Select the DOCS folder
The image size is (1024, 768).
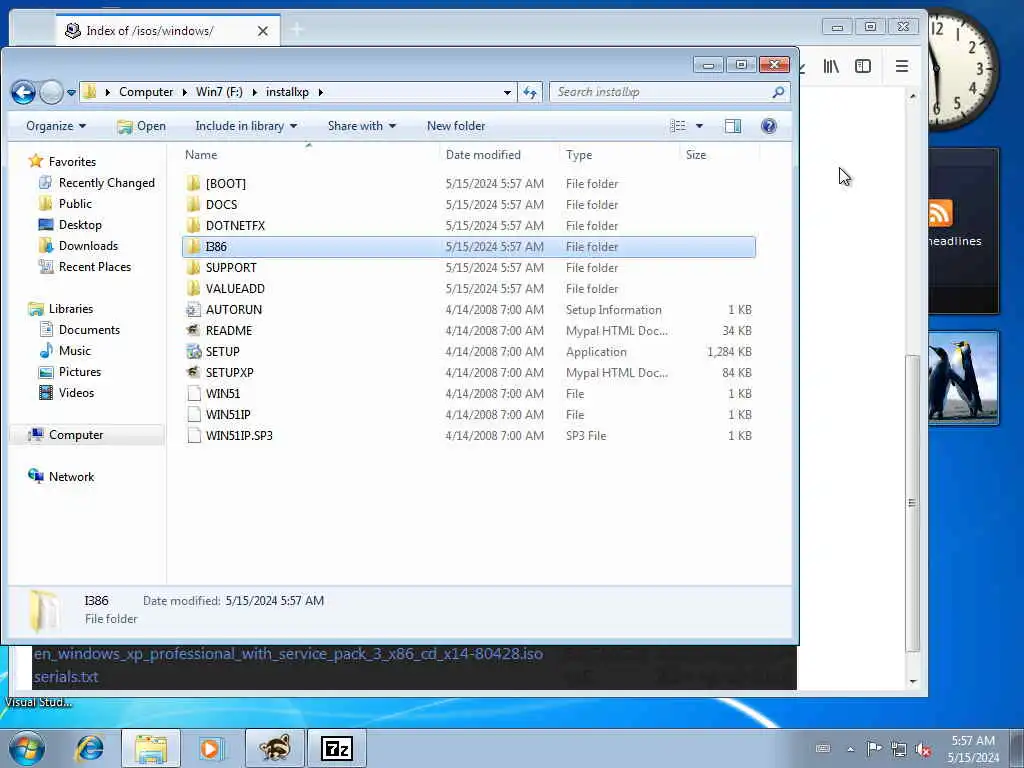coord(469,204)
